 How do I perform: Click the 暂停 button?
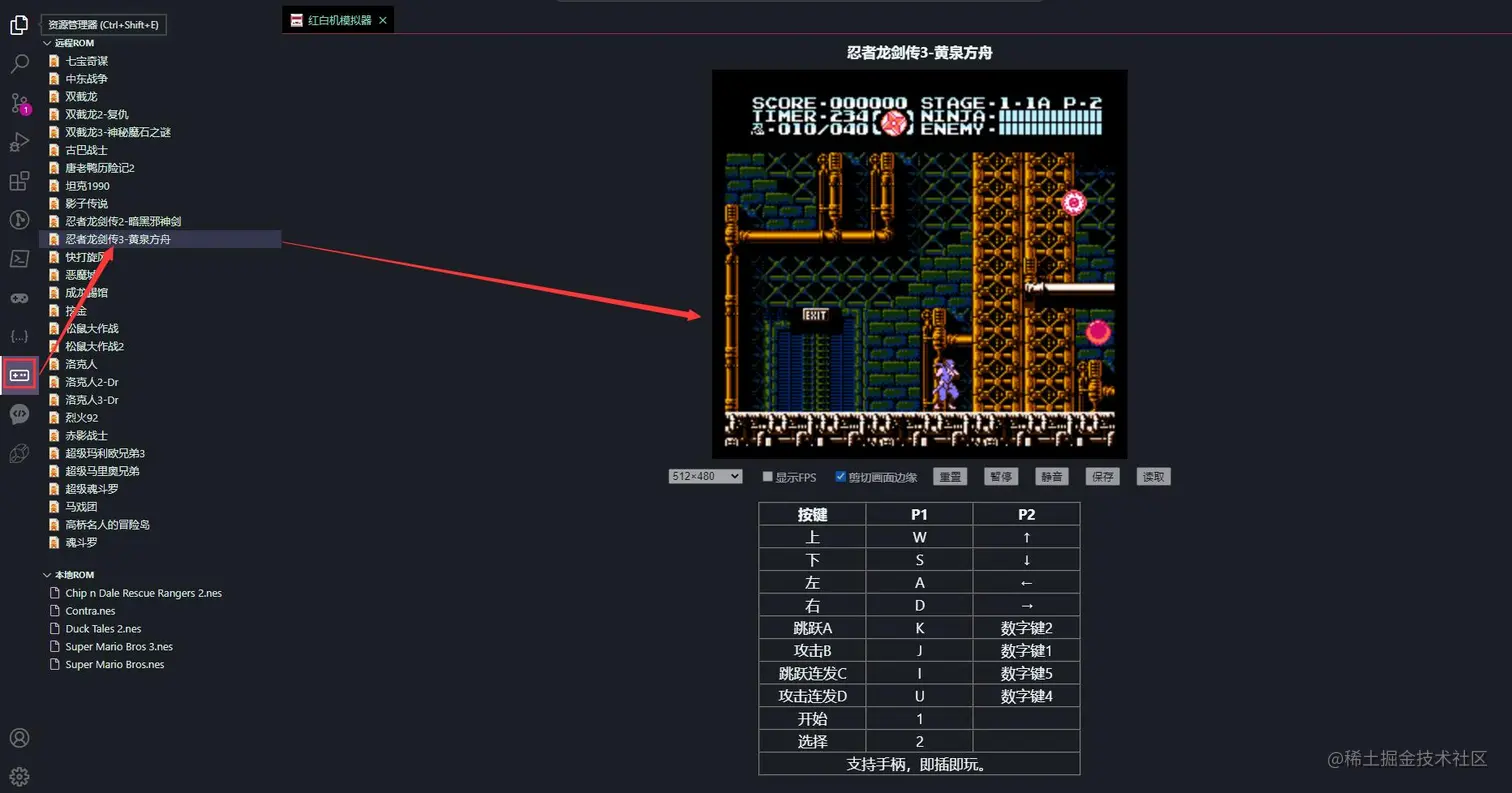1001,477
